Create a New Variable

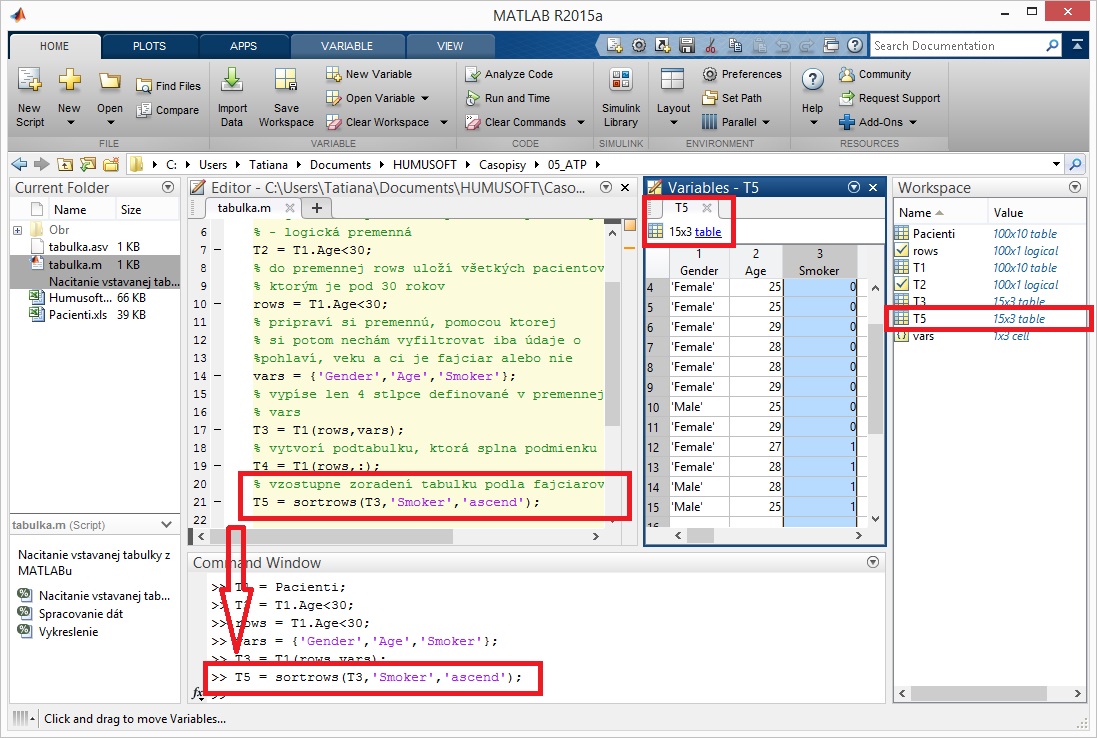click(x=369, y=74)
